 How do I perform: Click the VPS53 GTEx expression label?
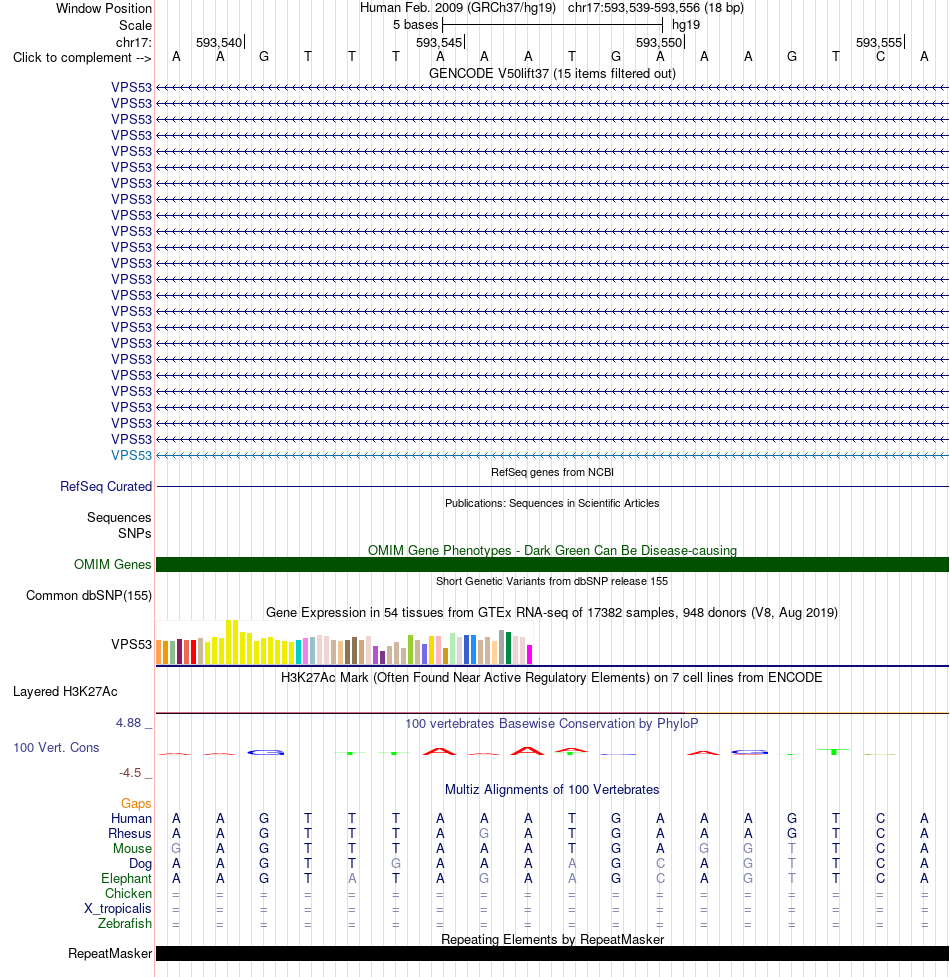[x=131, y=644]
